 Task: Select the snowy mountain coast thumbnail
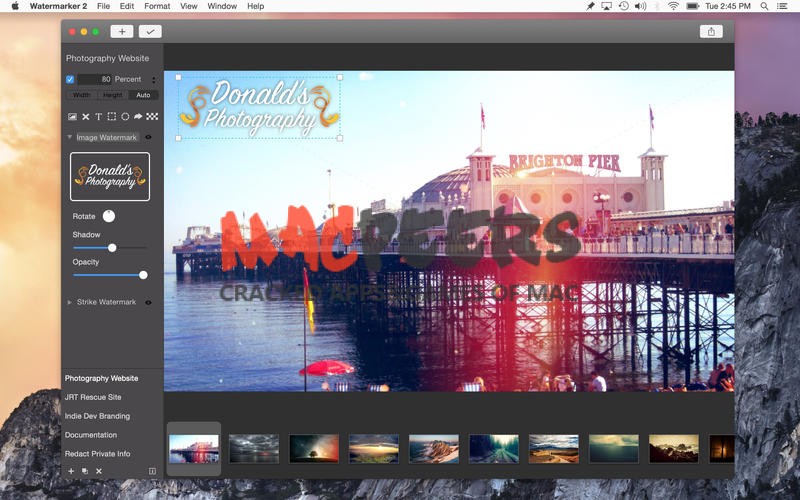coord(434,449)
